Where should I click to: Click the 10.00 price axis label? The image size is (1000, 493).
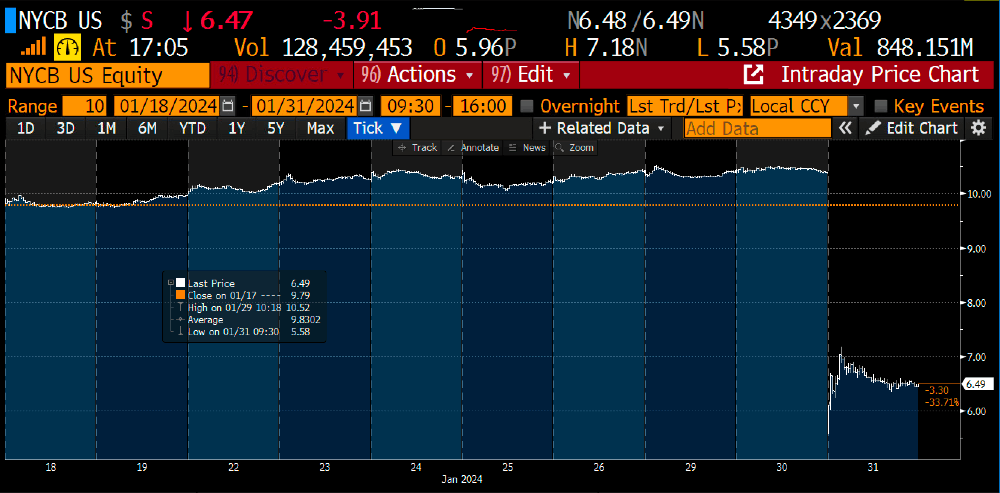tap(979, 194)
